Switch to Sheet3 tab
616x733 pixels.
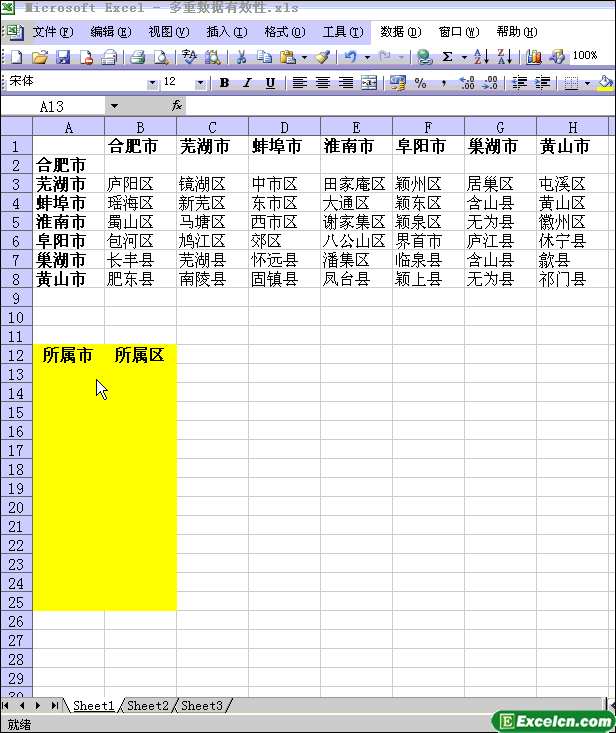(202, 705)
